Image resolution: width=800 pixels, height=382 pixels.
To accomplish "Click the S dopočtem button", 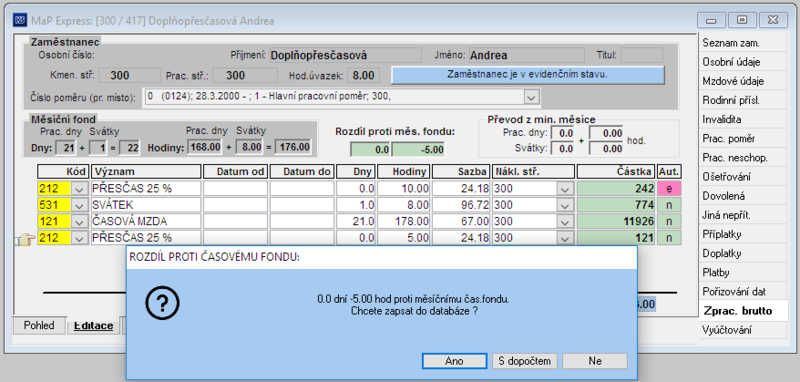I will [524, 361].
